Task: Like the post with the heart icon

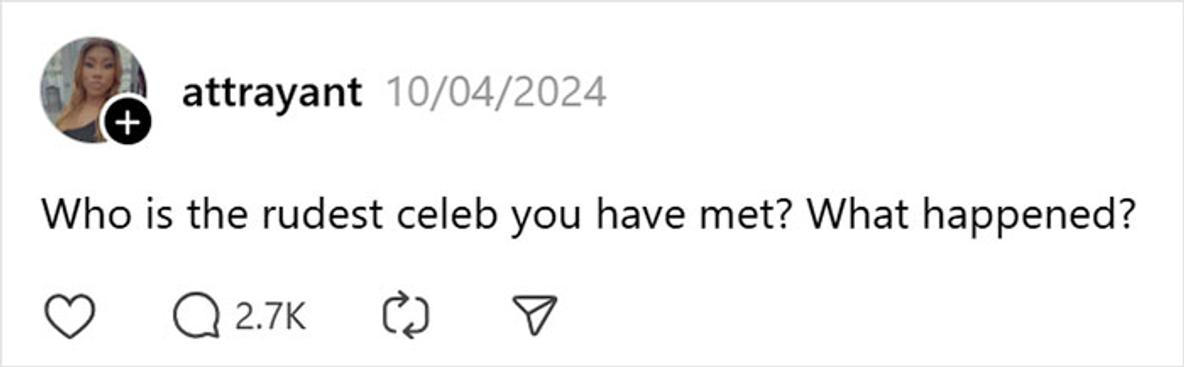Action: [x=71, y=316]
